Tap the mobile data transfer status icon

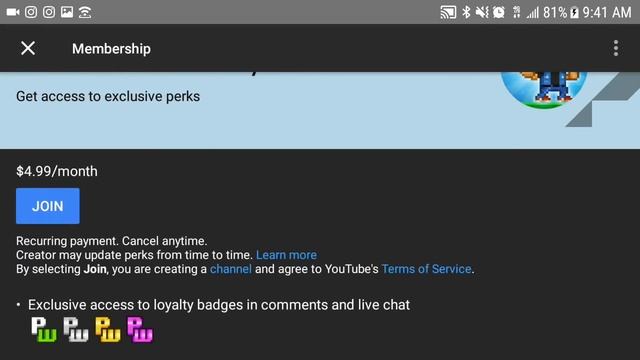click(x=516, y=12)
